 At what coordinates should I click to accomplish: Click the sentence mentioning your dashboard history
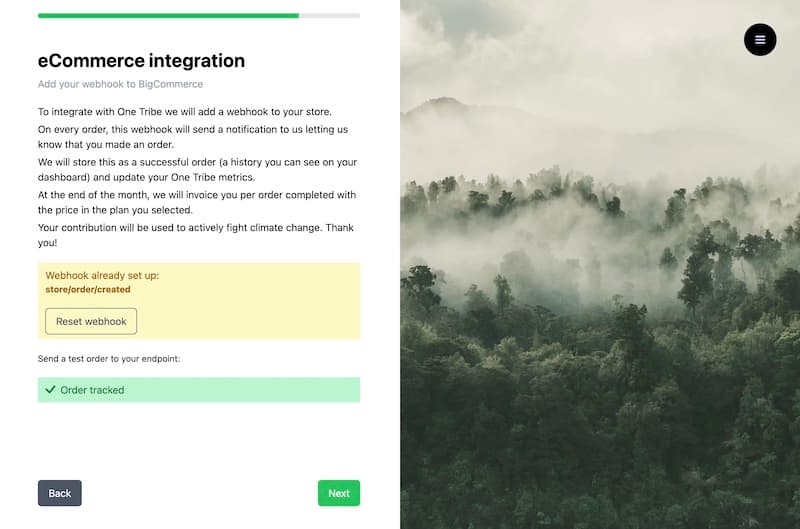pos(197,170)
